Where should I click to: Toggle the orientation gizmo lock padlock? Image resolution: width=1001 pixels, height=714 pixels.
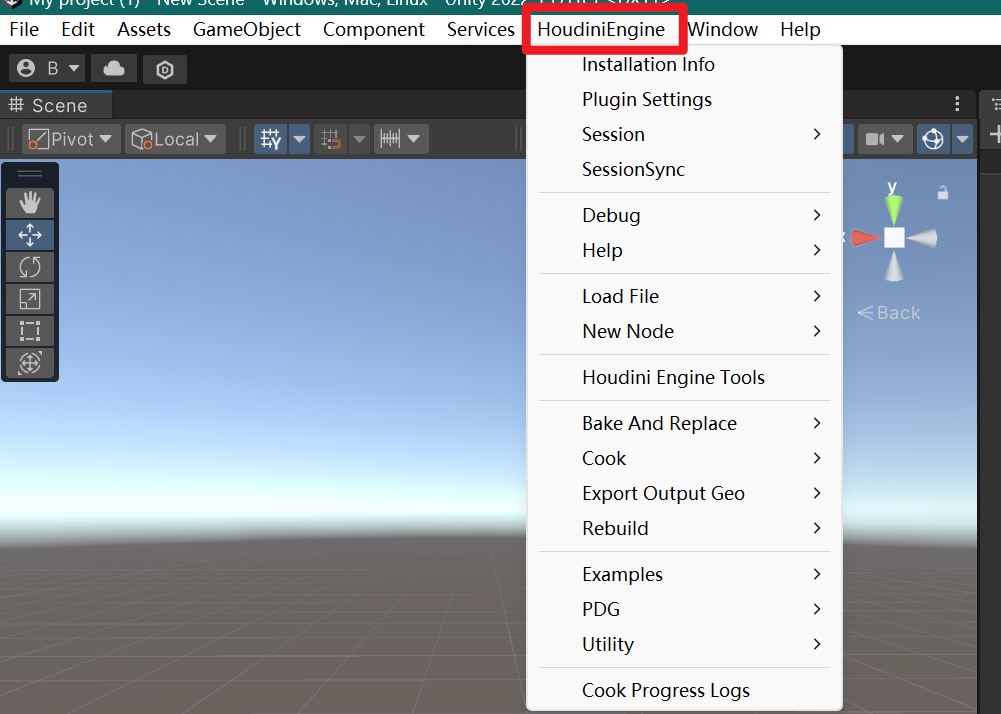coord(941,192)
